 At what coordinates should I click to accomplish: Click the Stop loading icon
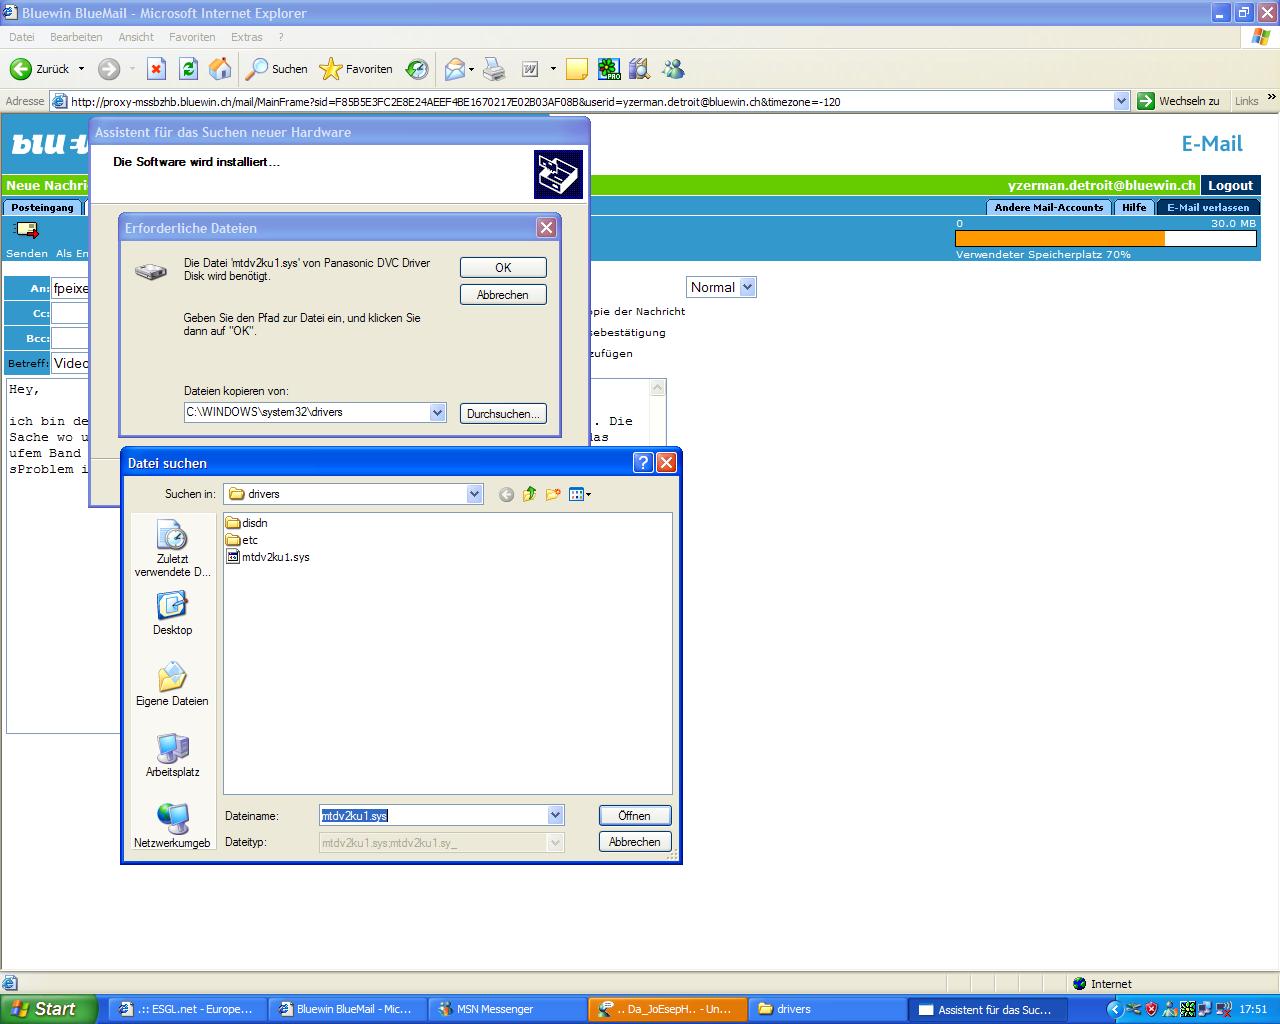click(x=156, y=69)
